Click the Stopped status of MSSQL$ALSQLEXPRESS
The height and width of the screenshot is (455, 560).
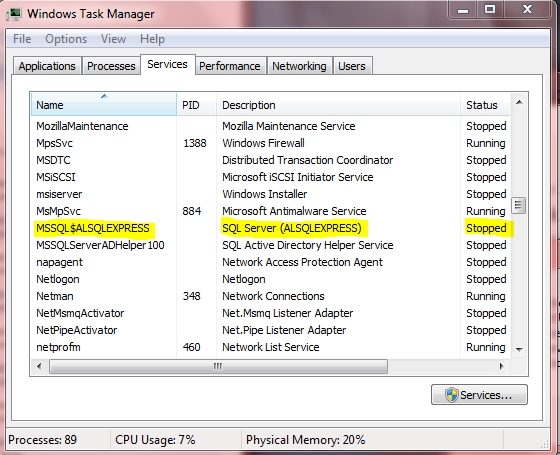(x=486, y=228)
